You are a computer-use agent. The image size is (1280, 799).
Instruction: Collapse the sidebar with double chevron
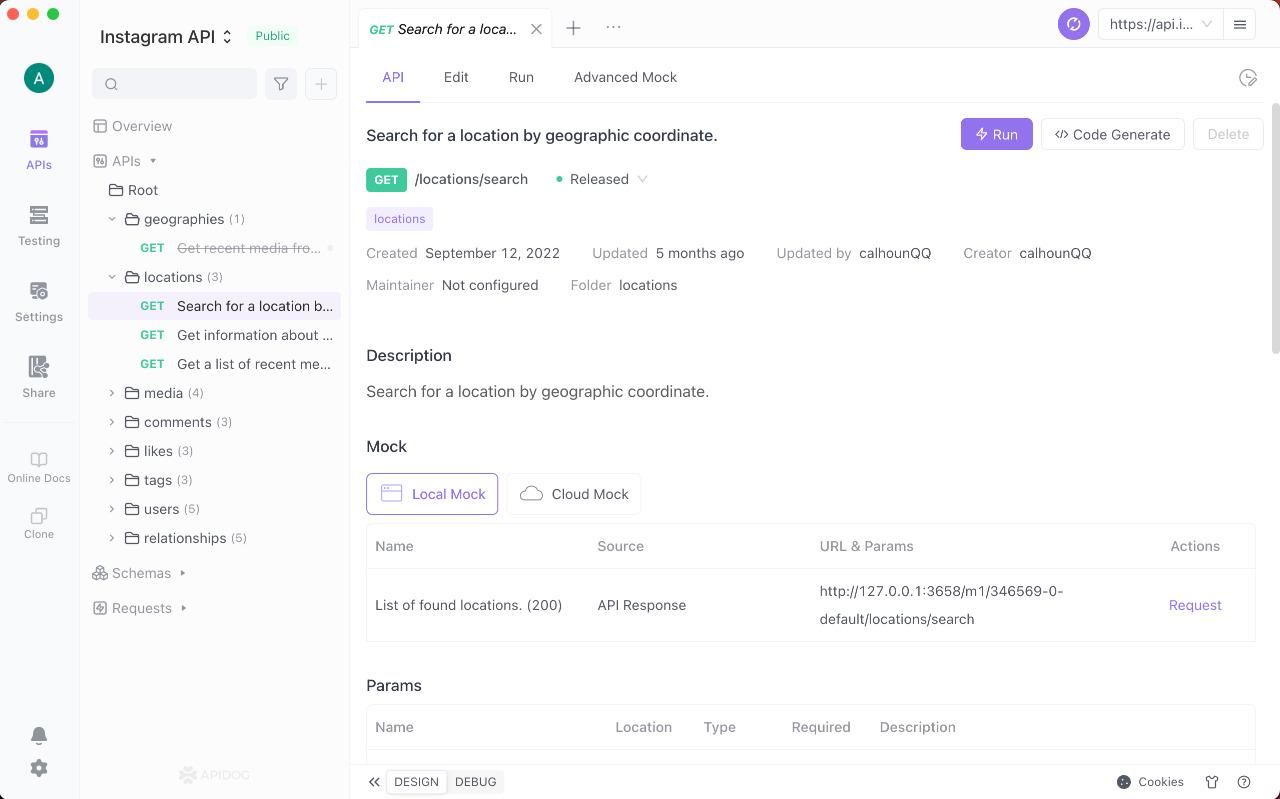click(x=374, y=782)
